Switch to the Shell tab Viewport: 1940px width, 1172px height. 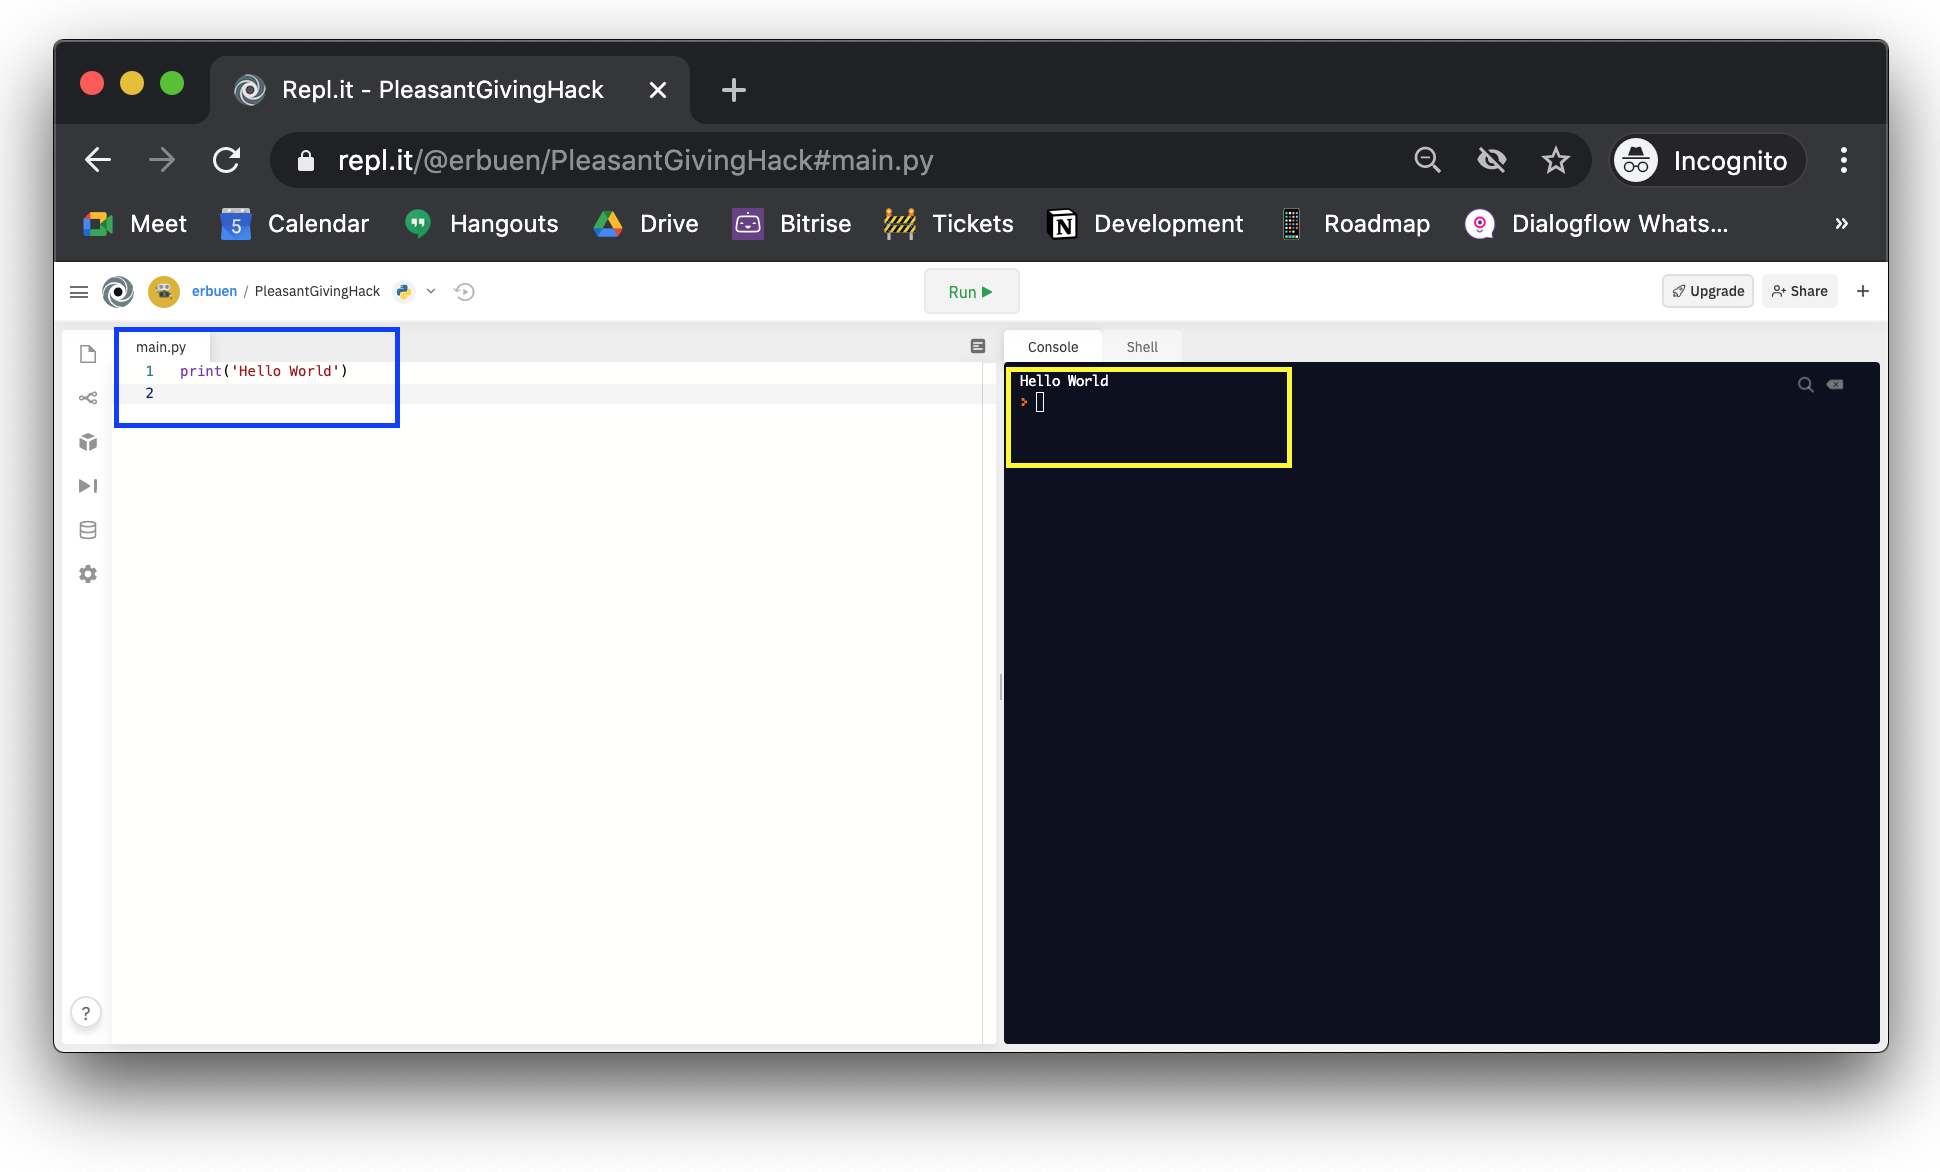point(1142,347)
